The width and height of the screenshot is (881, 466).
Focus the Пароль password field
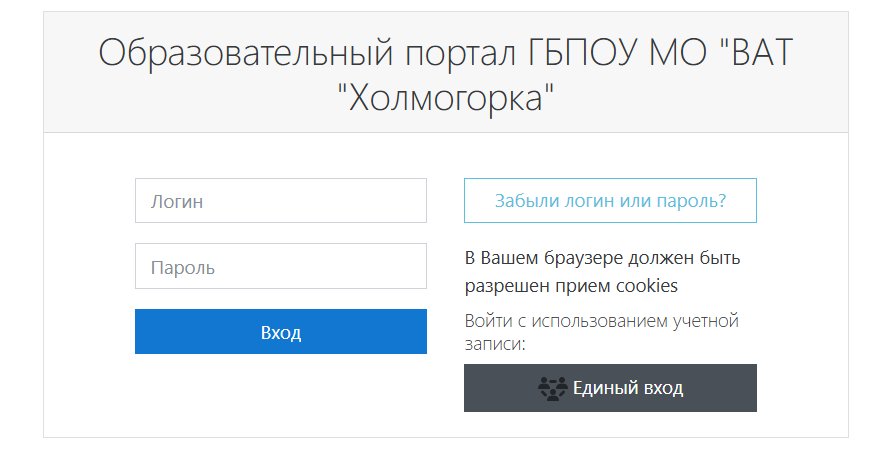click(x=281, y=267)
